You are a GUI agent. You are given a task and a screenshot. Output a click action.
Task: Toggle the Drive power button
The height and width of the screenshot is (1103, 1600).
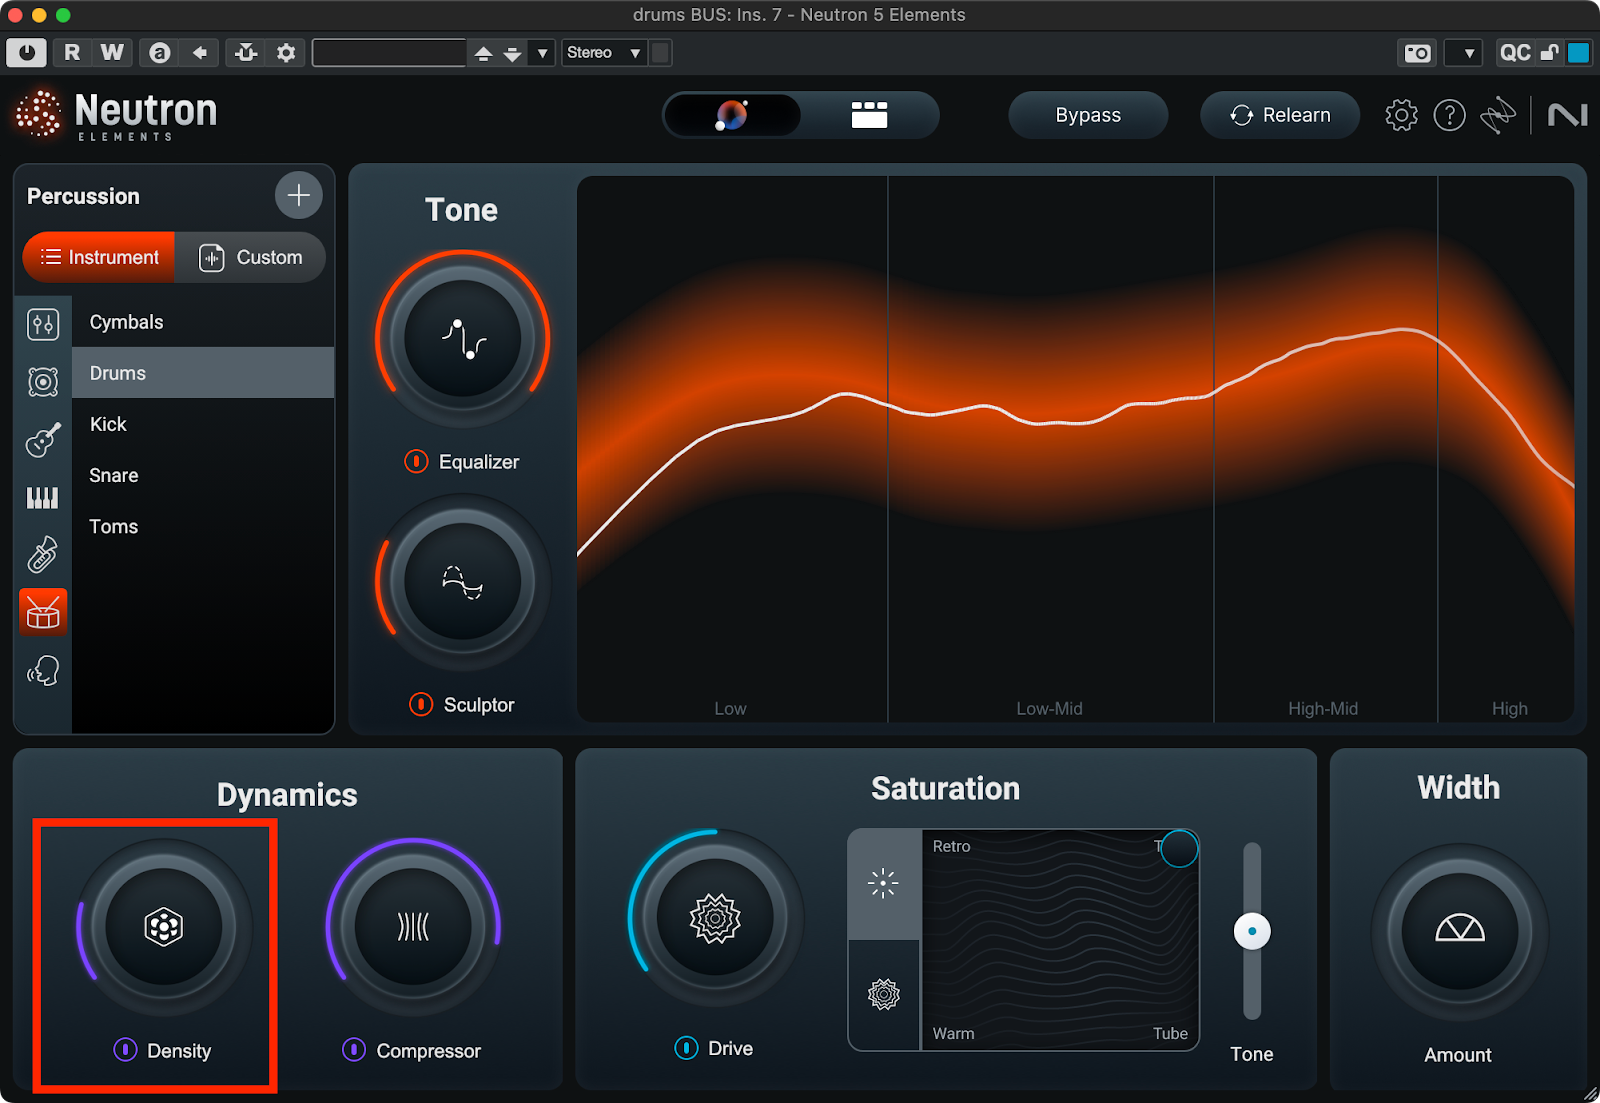pyautogui.click(x=686, y=1047)
